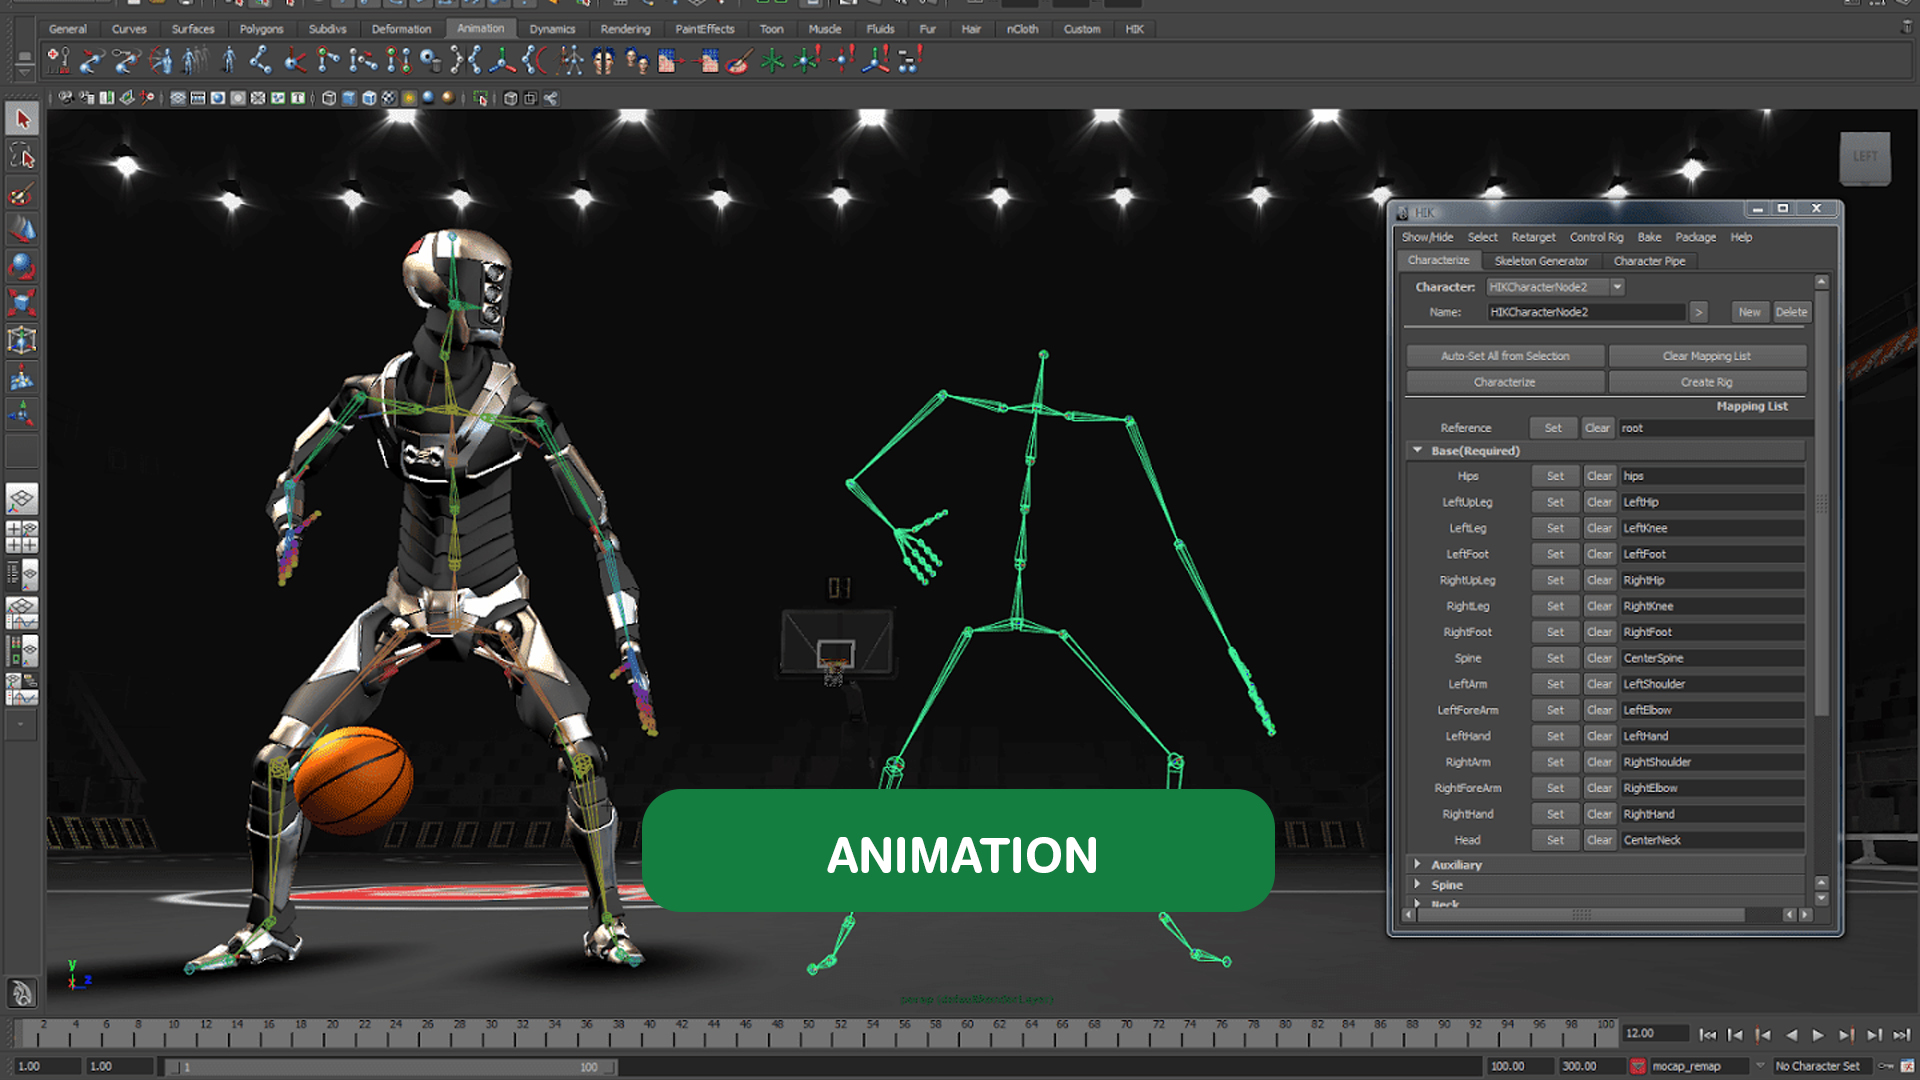Click the red Set Key icon on the shelf
Image resolution: width=1920 pixels, height=1080 pixels.
tap(55, 62)
